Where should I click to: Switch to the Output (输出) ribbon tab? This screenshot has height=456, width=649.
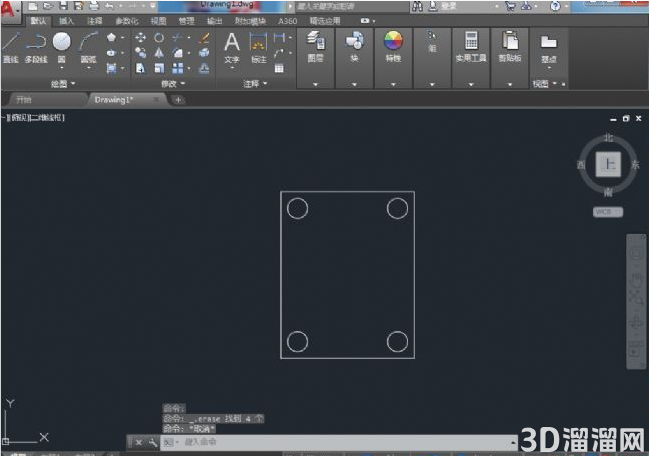[214, 21]
